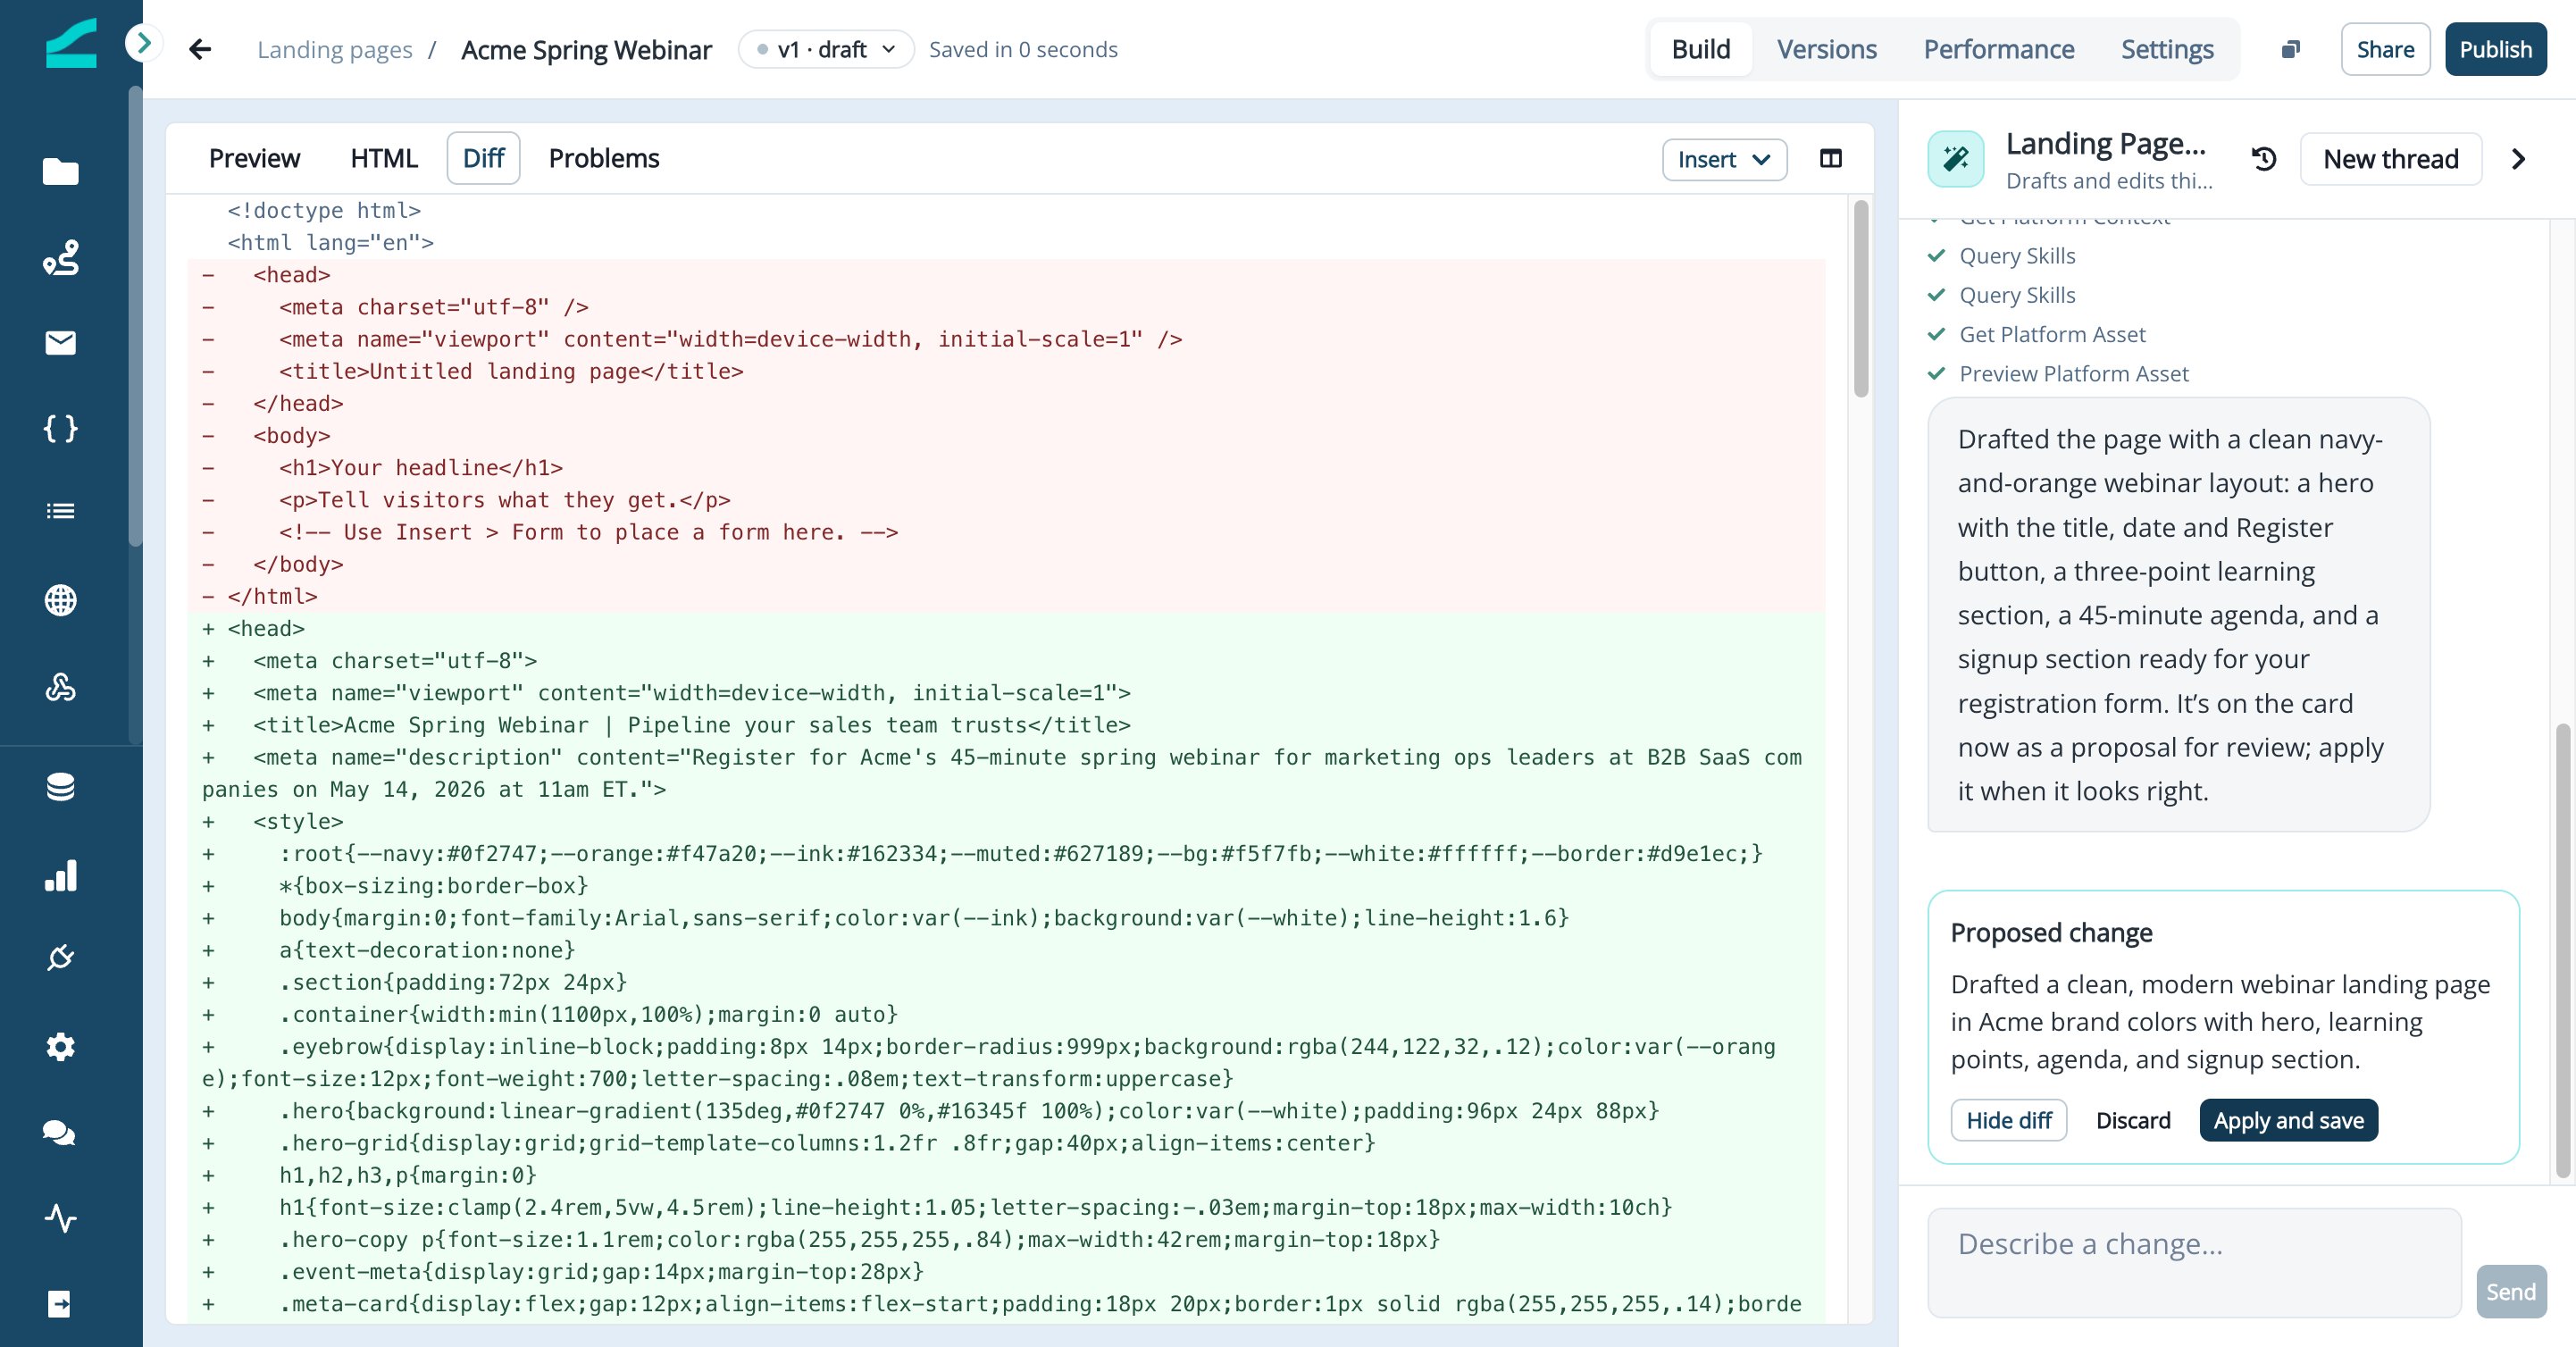Click Apply and save
2576x1347 pixels.
tap(2288, 1120)
